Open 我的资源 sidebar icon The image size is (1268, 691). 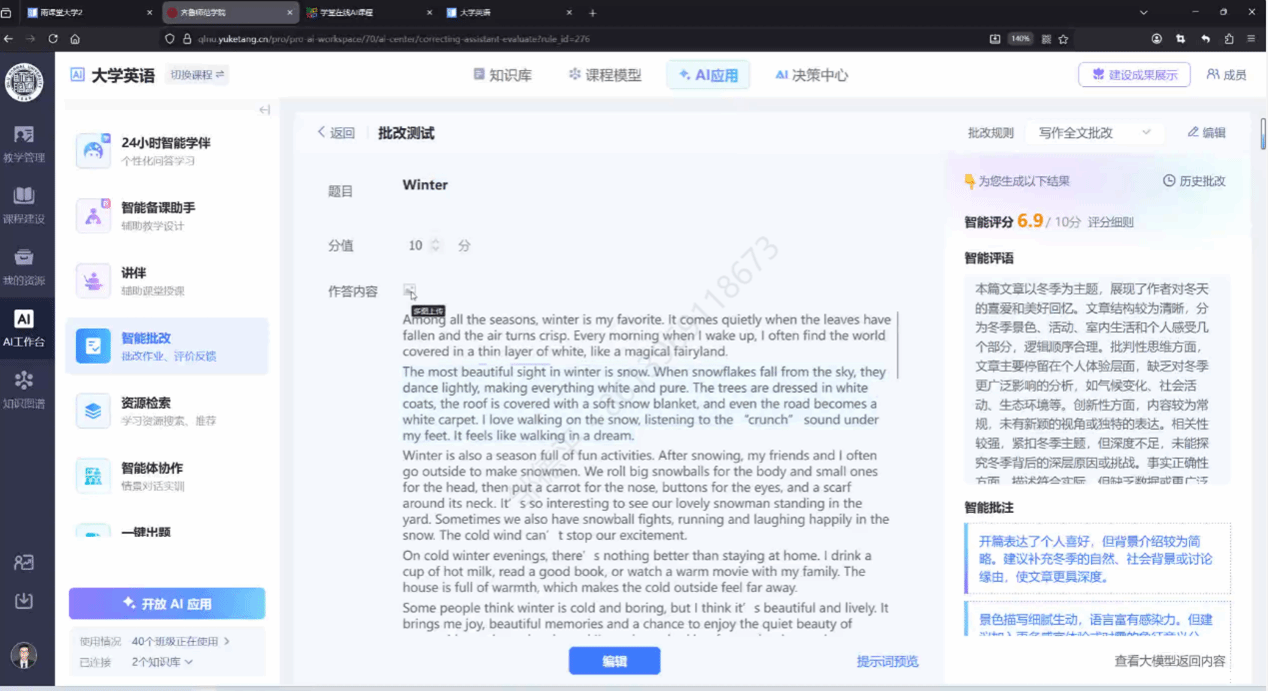coord(24,266)
